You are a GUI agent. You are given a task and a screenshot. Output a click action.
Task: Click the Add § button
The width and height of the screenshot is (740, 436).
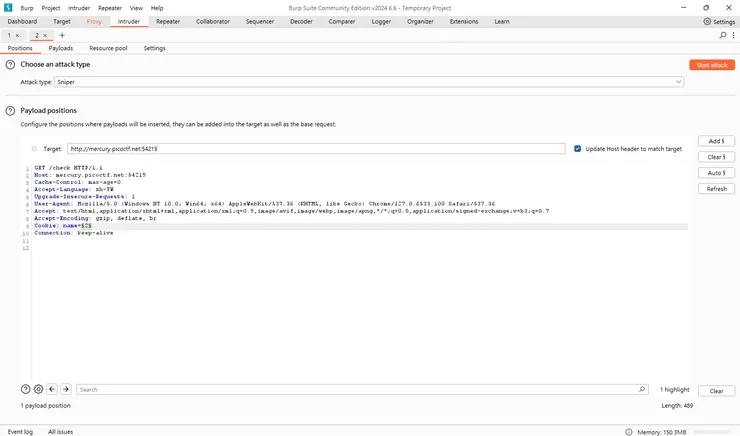click(716, 141)
